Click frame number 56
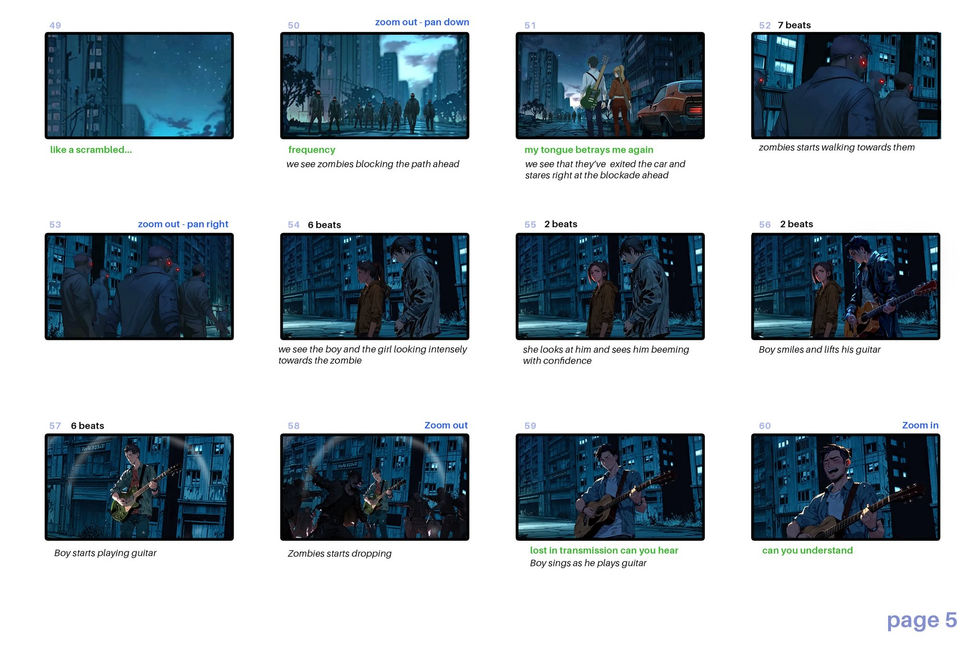Viewport: 980px width, 645px height. (x=765, y=224)
